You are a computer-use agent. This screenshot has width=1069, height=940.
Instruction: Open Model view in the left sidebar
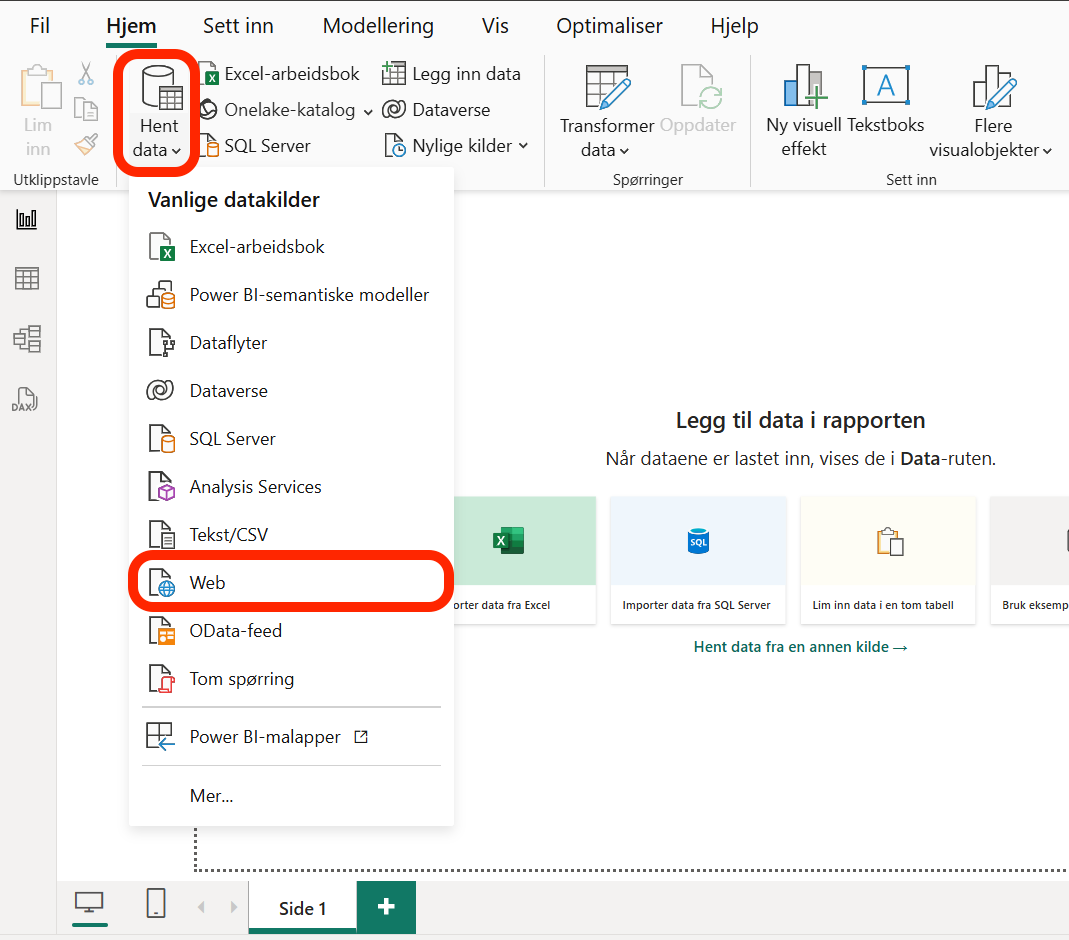click(x=27, y=339)
